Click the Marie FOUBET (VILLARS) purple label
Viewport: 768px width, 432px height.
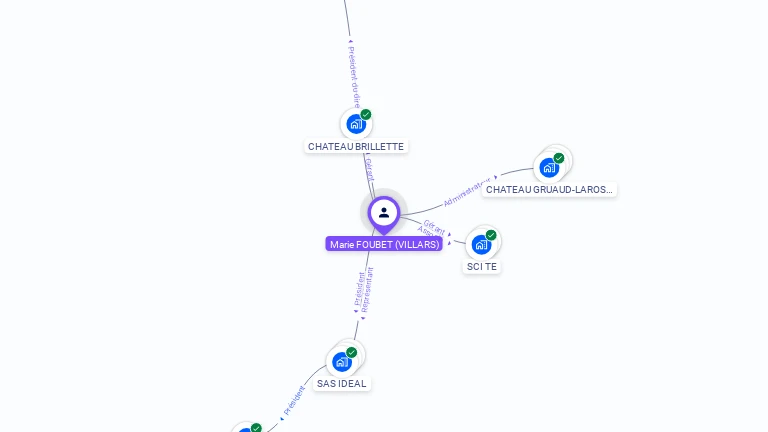(x=384, y=244)
